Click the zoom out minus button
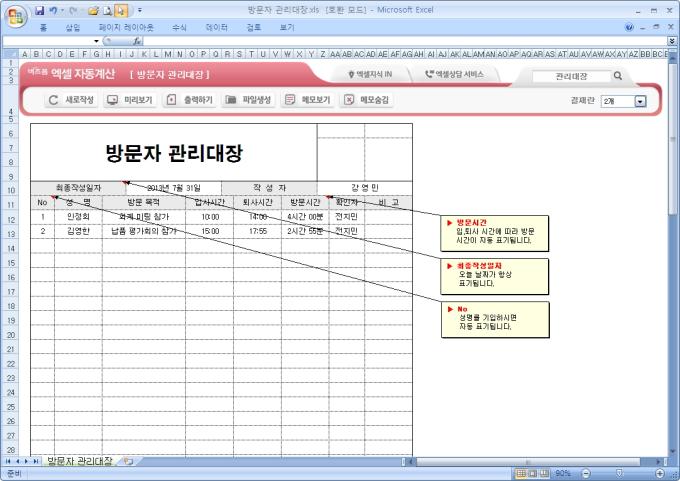Viewport: 680px width, 481px height. (x=586, y=473)
